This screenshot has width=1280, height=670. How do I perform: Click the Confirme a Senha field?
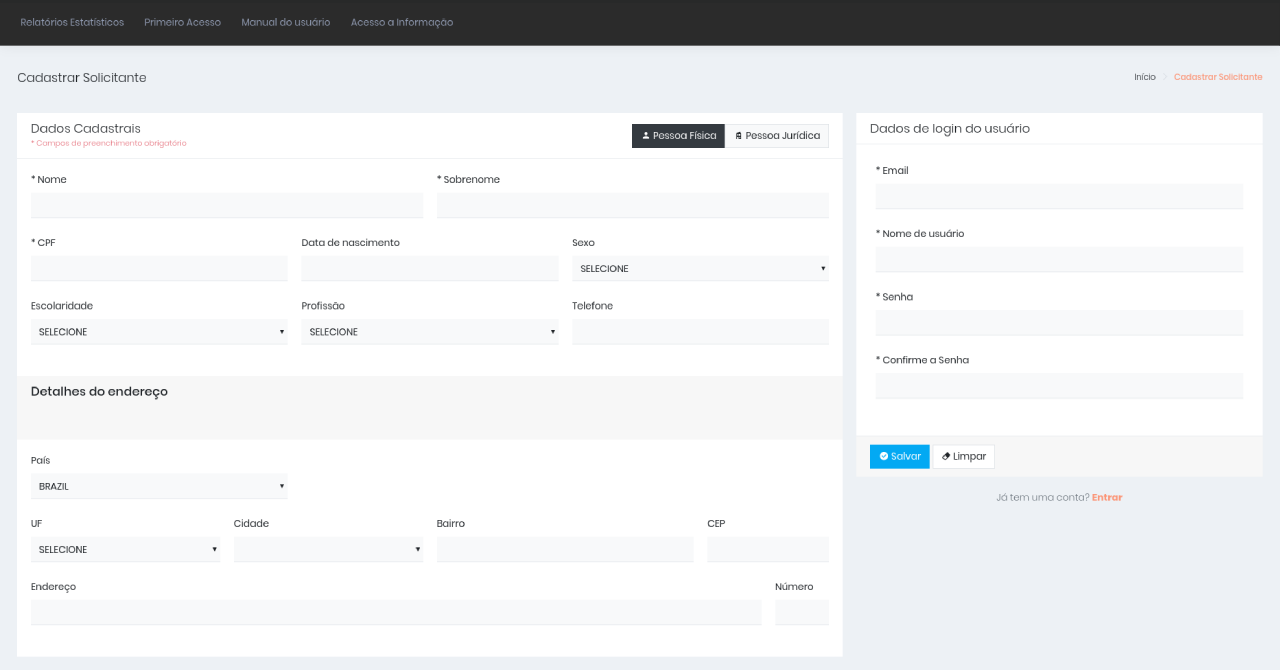(1059, 386)
